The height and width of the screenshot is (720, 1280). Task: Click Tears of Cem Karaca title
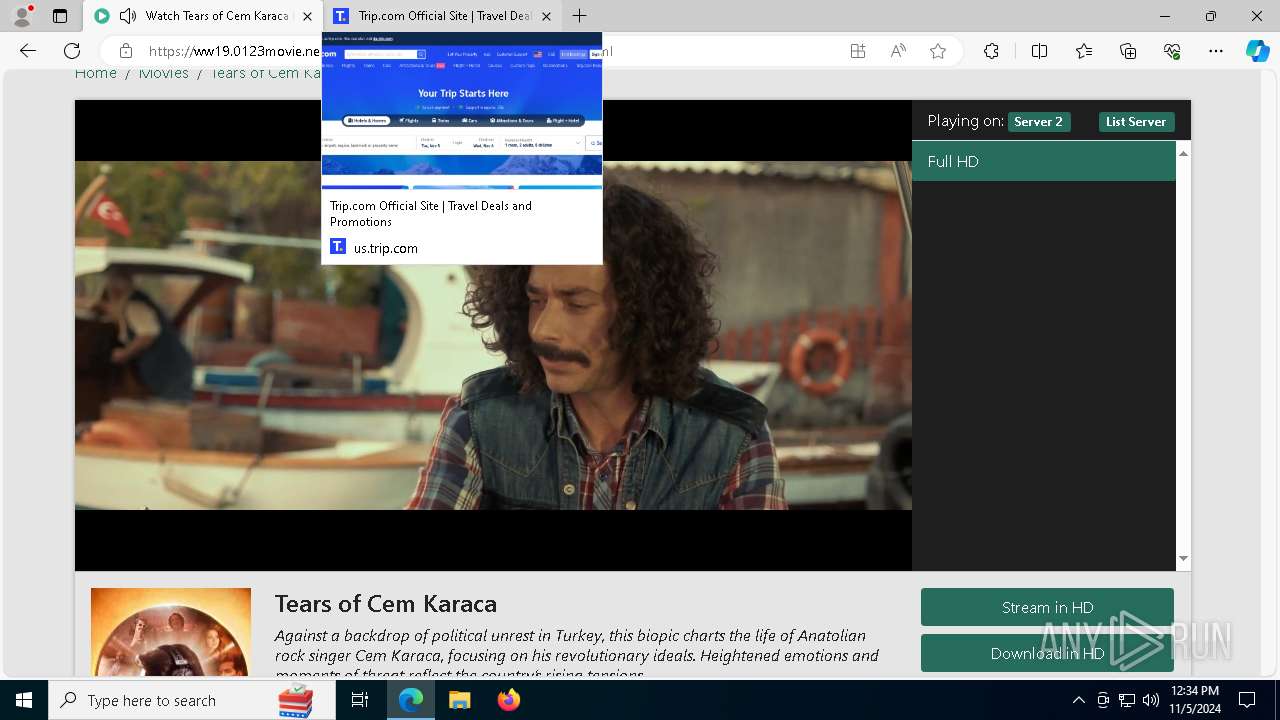coord(386,604)
